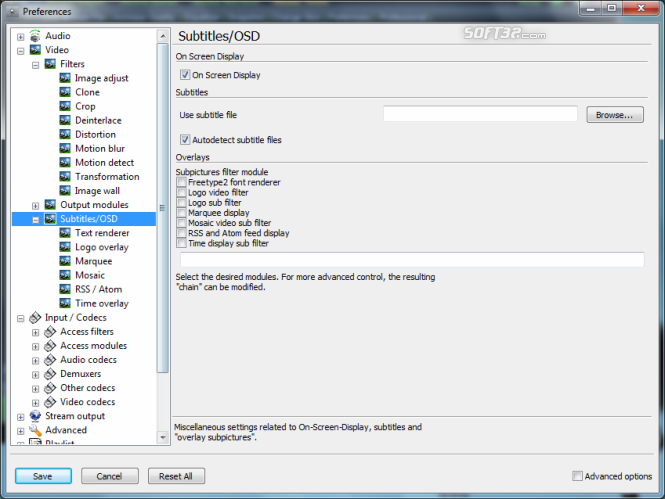
Task: Collapse the Video tree node
Action: point(20,51)
